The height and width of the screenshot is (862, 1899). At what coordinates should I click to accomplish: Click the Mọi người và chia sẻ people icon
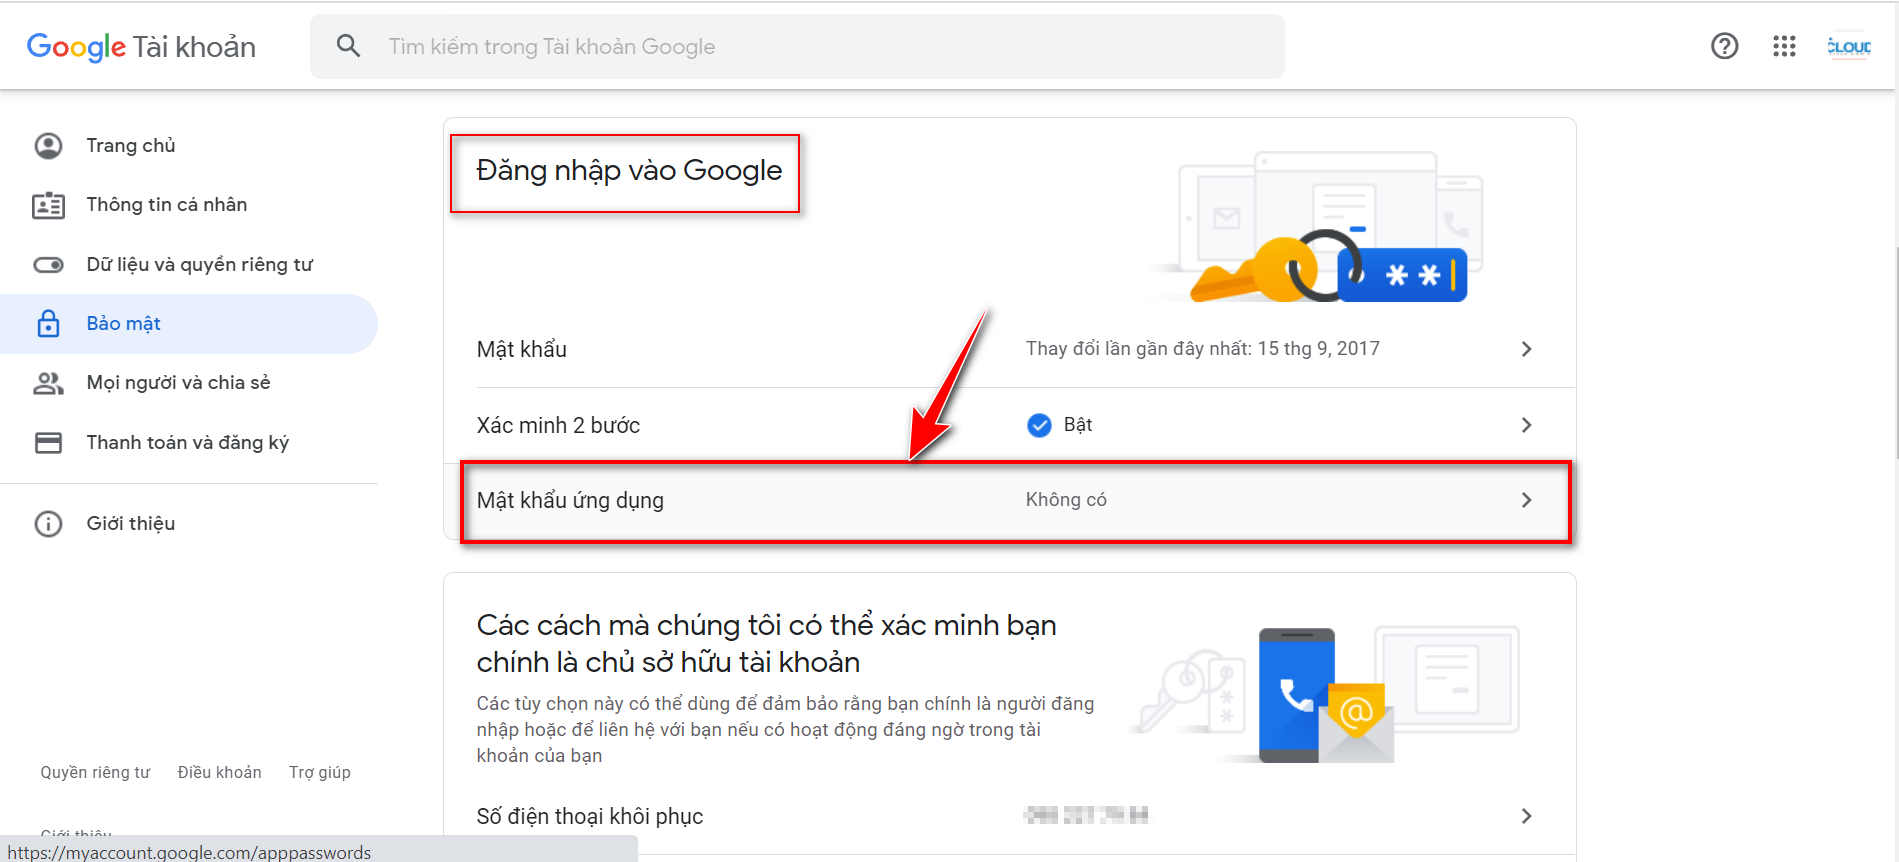[x=48, y=383]
